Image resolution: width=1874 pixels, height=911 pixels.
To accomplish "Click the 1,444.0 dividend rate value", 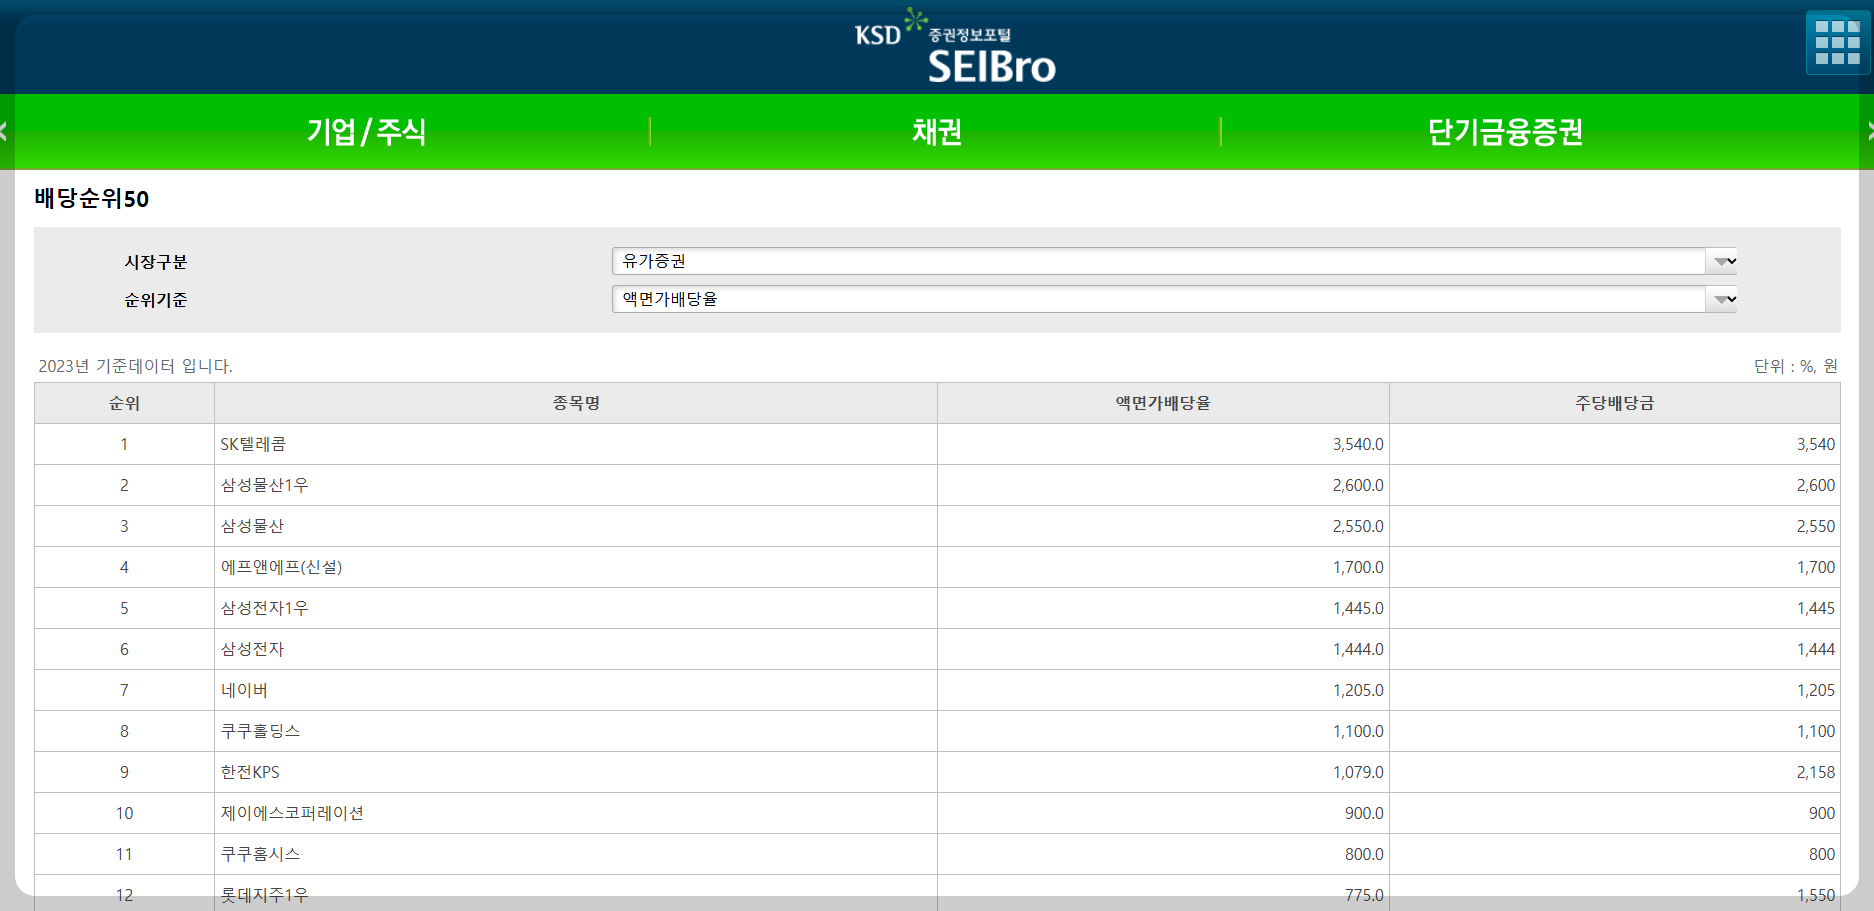I will [x=1358, y=649].
